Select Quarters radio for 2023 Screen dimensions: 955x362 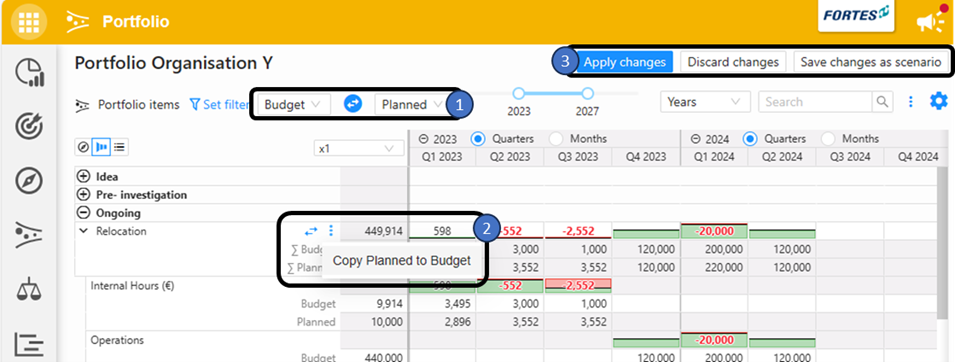pos(478,139)
